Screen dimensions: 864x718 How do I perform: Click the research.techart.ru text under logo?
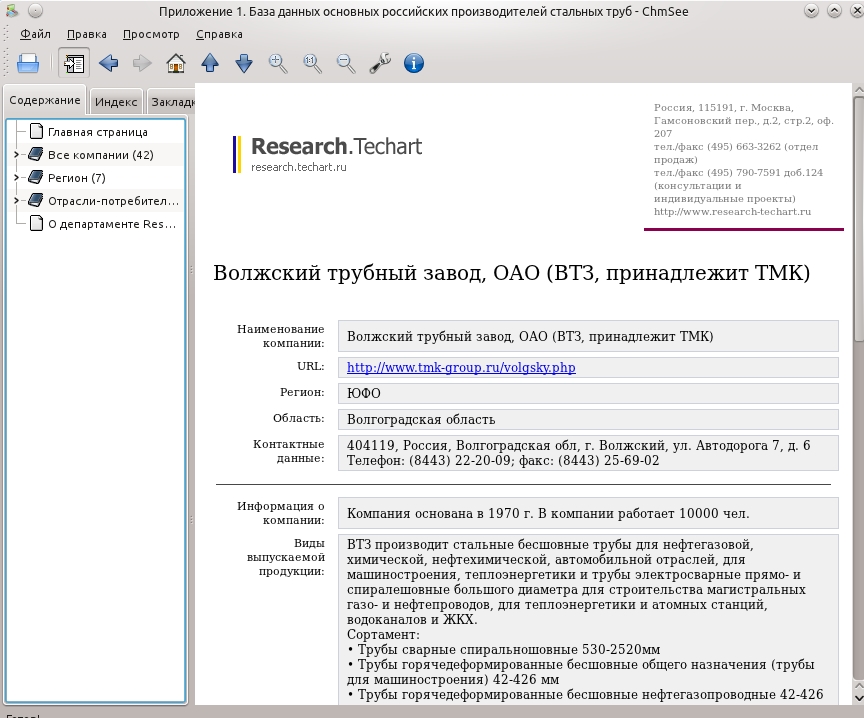299,167
